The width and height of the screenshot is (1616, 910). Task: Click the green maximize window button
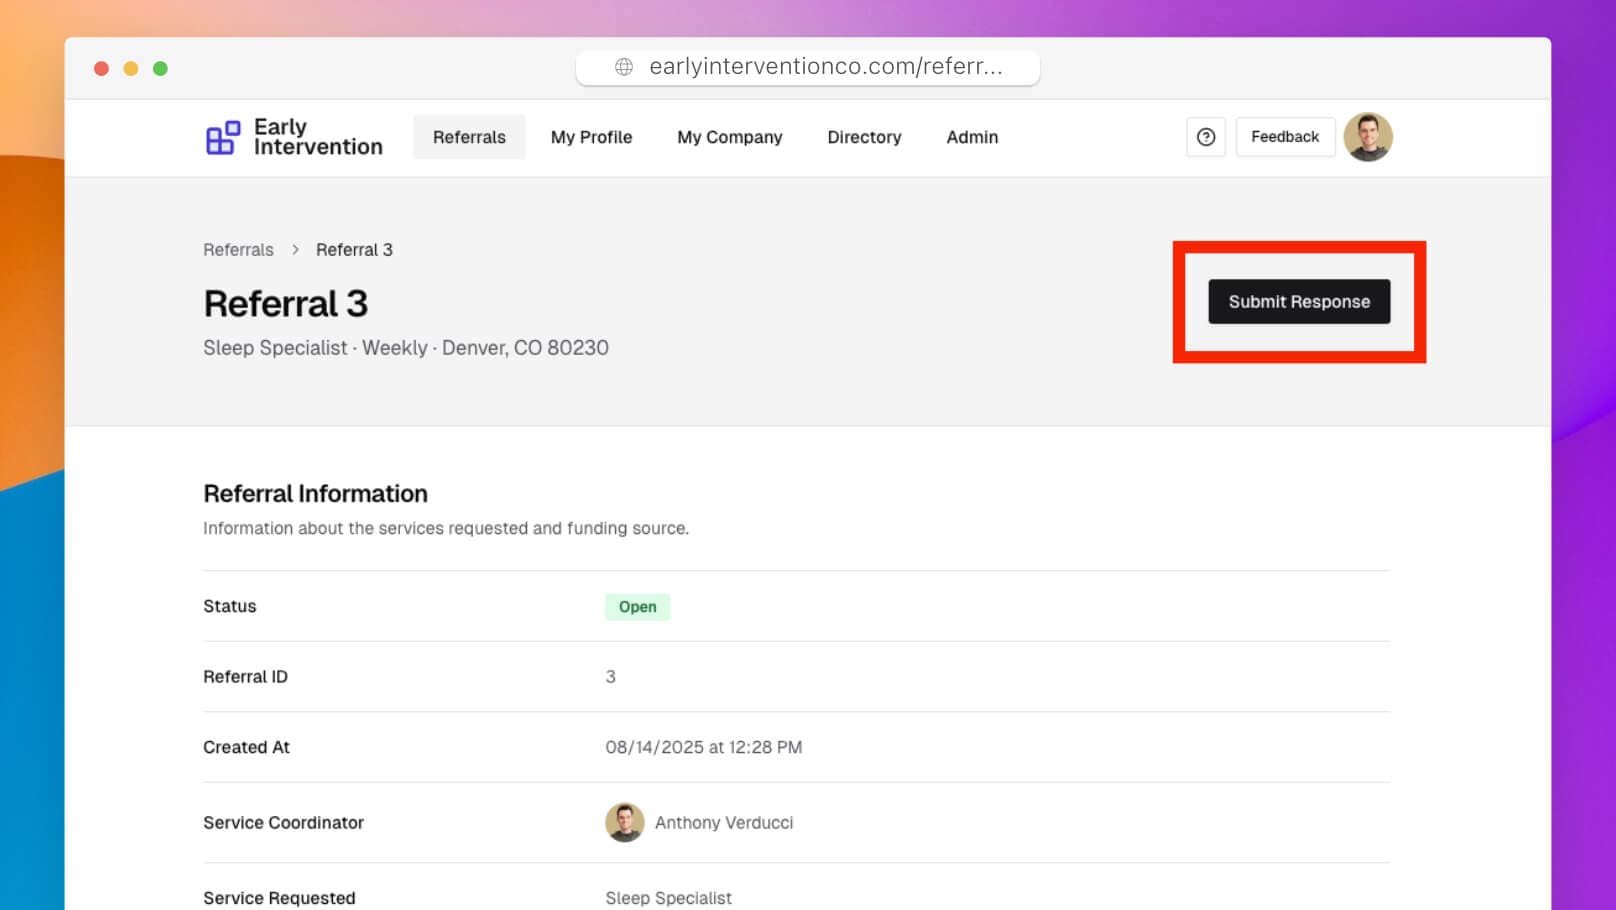pyautogui.click(x=160, y=69)
